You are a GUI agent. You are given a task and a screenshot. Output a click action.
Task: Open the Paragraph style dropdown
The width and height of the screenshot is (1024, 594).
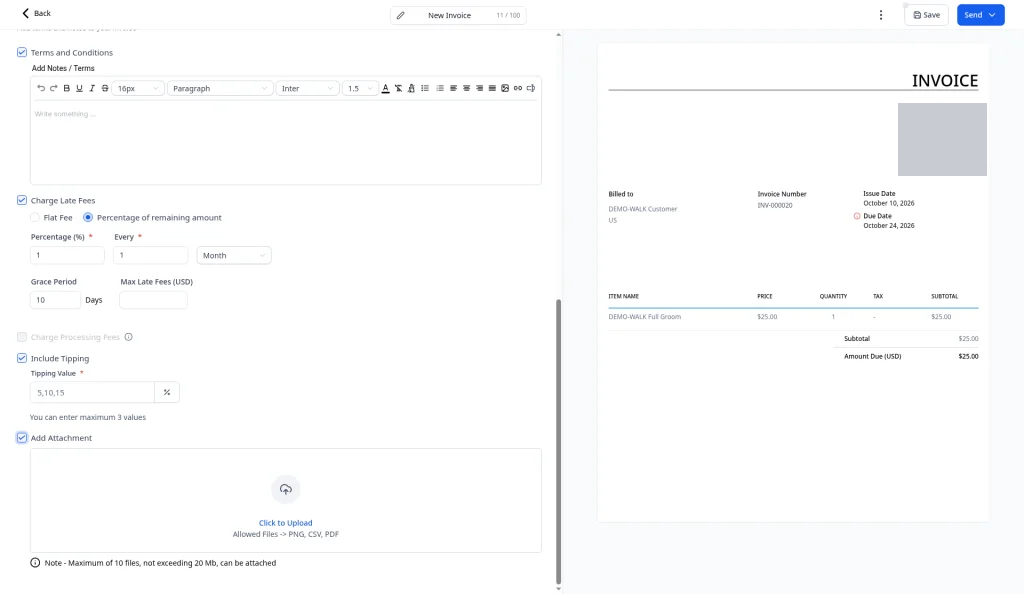coord(220,88)
